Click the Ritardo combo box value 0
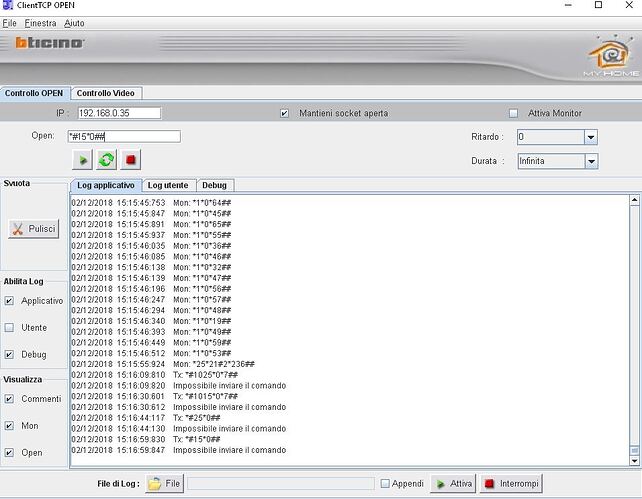The height and width of the screenshot is (499, 642). click(x=551, y=137)
